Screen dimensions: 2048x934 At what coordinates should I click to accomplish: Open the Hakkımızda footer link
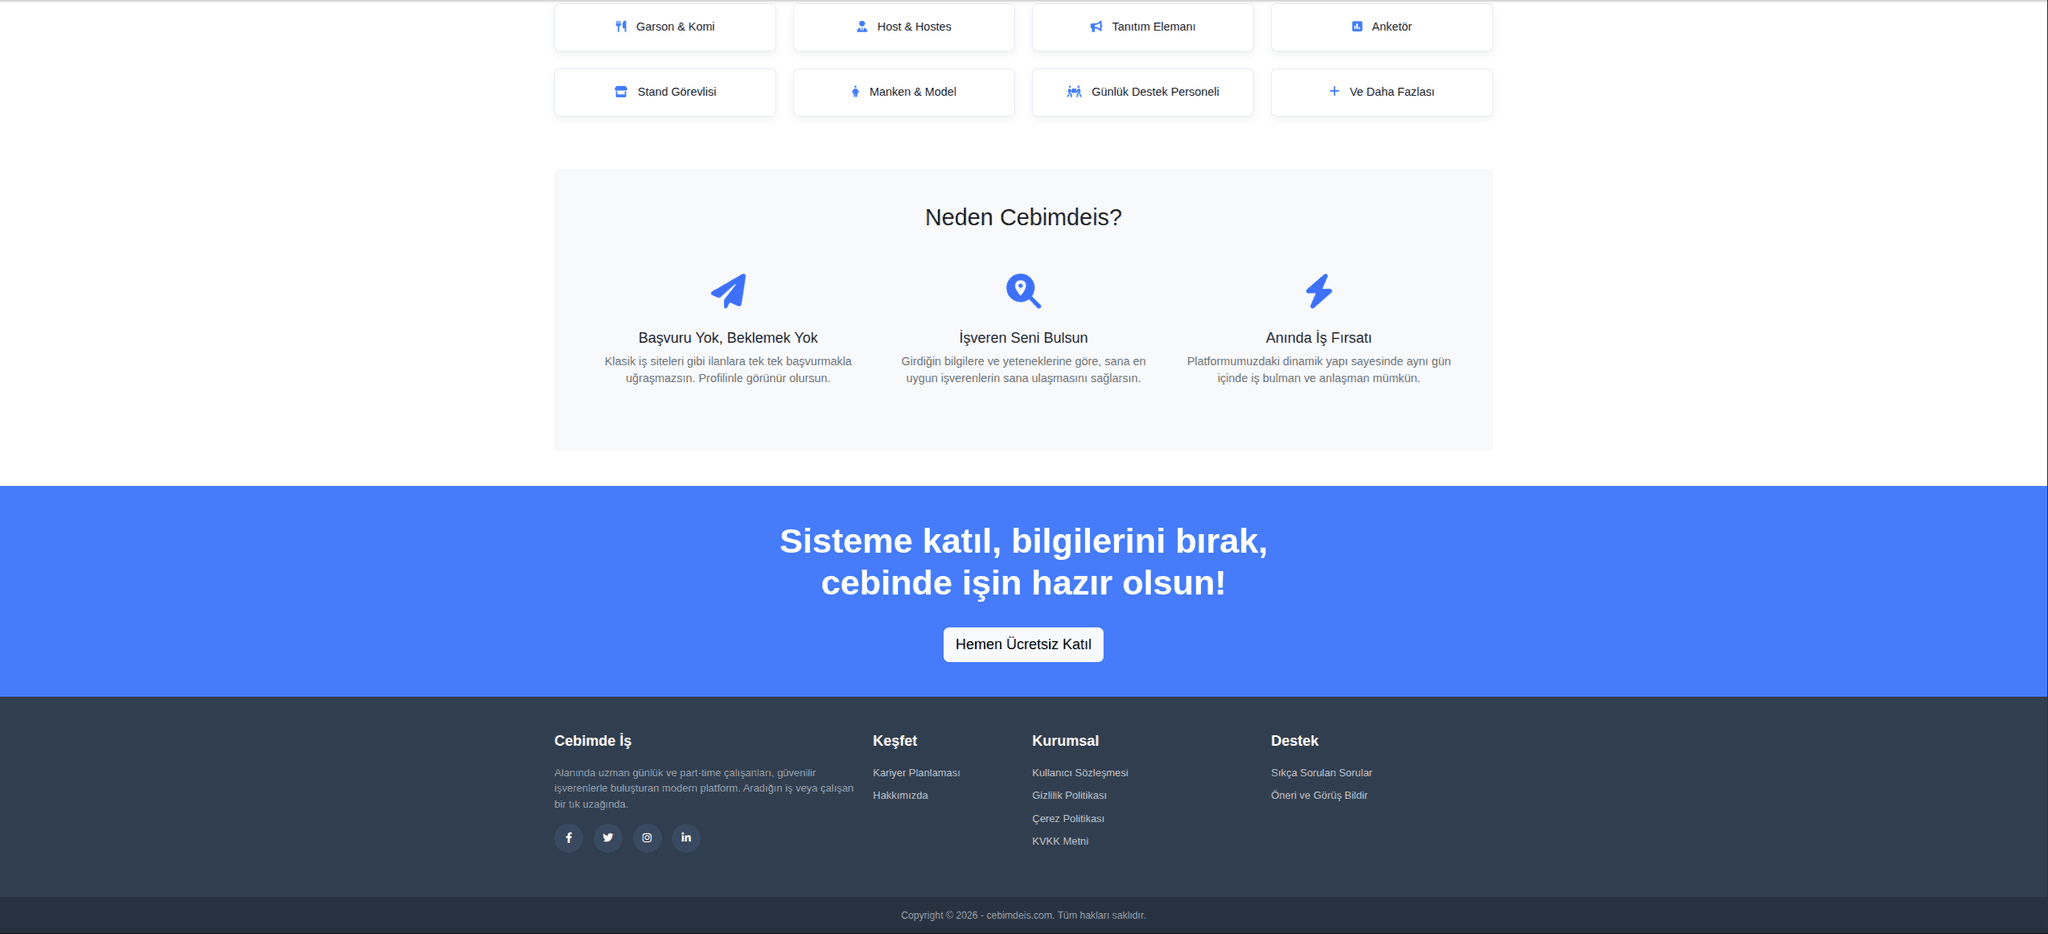[900, 796]
